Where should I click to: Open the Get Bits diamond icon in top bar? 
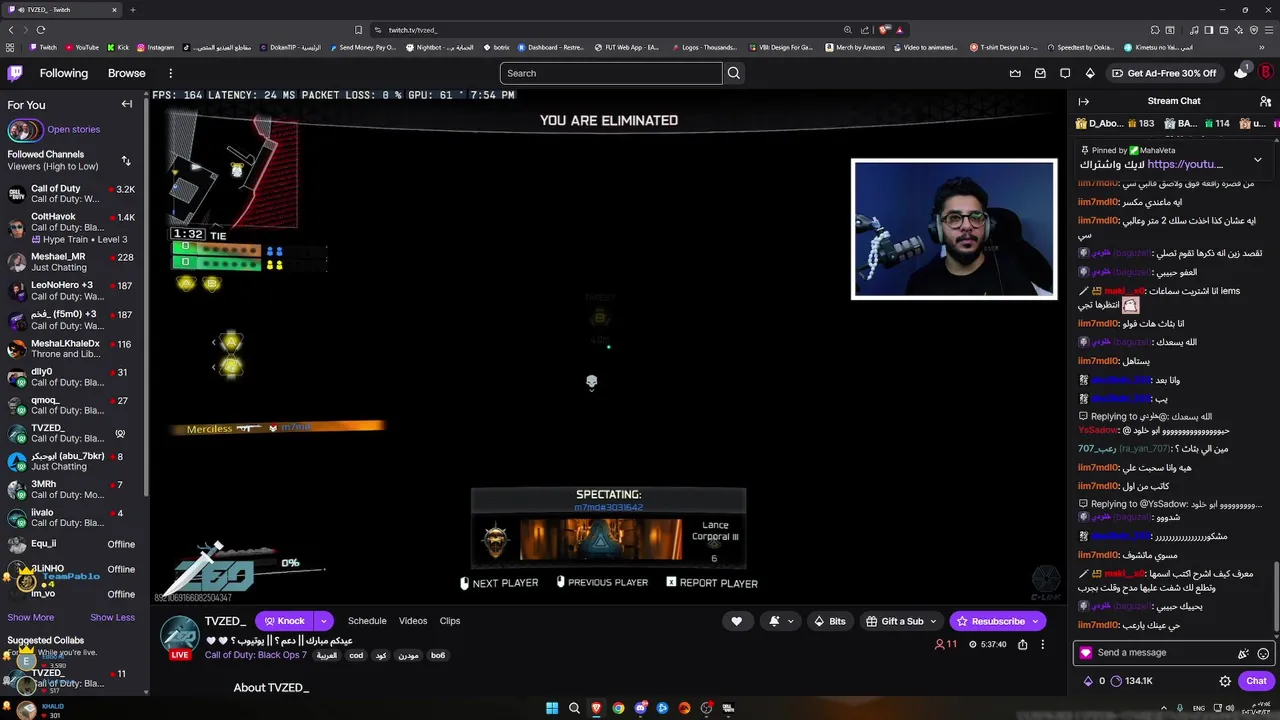1090,73
